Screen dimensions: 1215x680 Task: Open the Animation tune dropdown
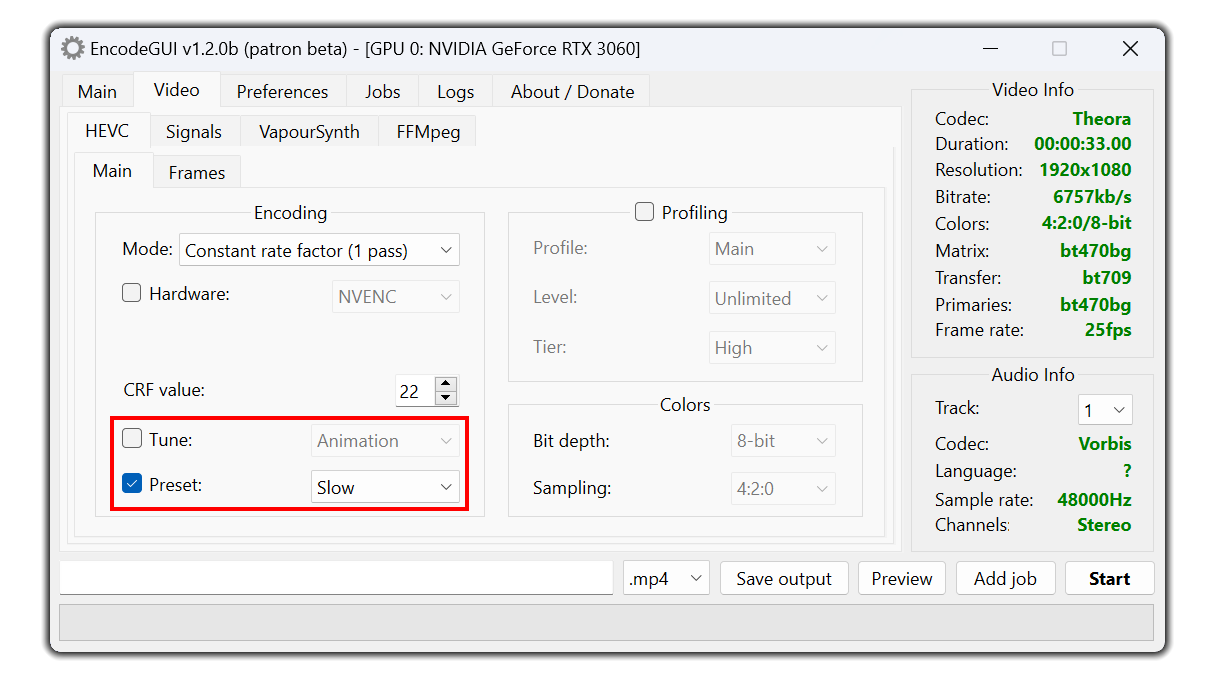tap(385, 441)
